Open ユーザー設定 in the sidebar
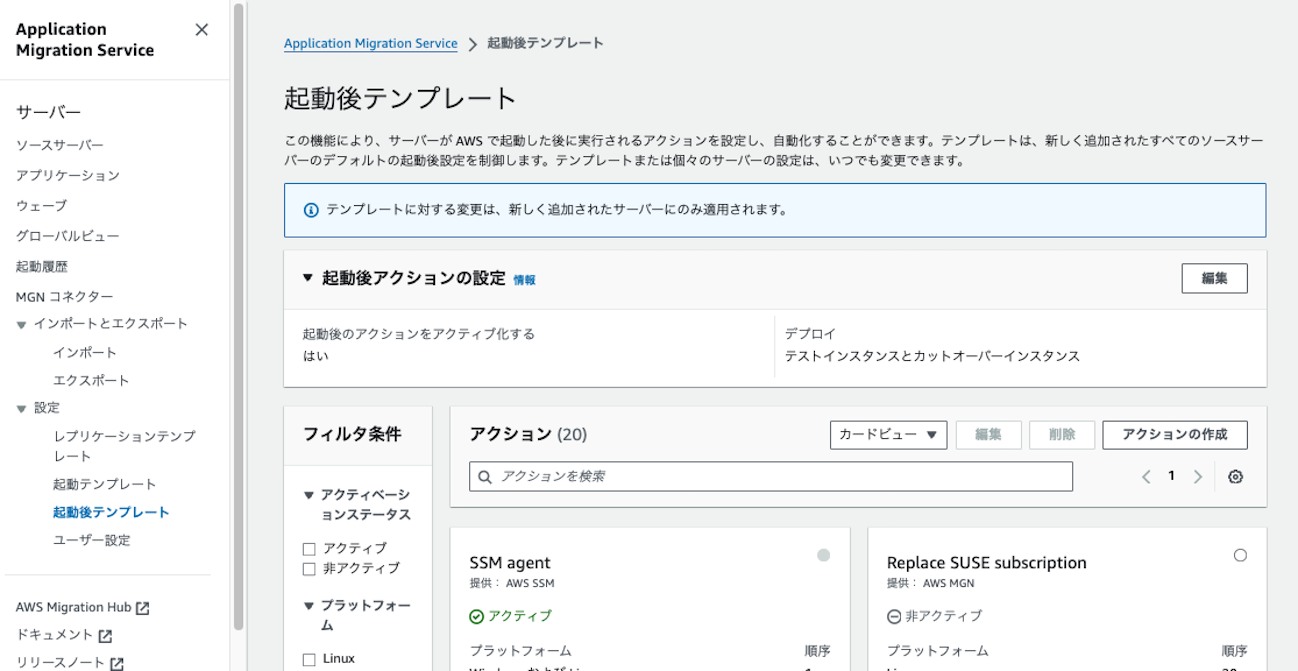 click(x=91, y=540)
